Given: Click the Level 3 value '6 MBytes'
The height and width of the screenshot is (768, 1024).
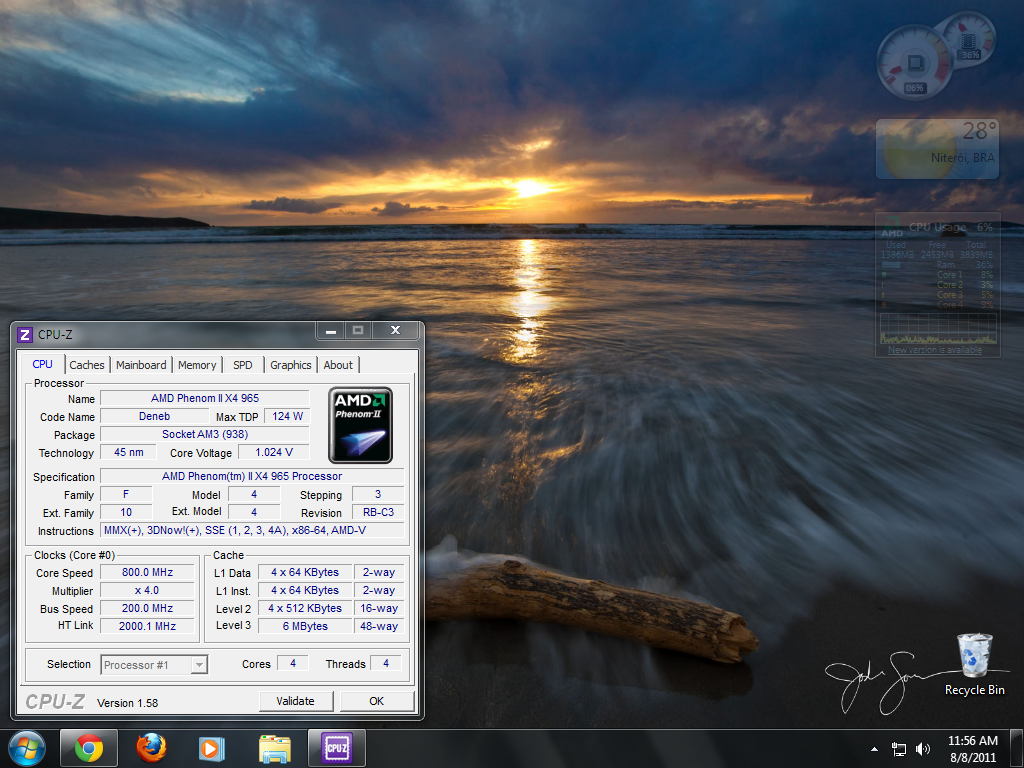Looking at the screenshot, I should (x=305, y=626).
